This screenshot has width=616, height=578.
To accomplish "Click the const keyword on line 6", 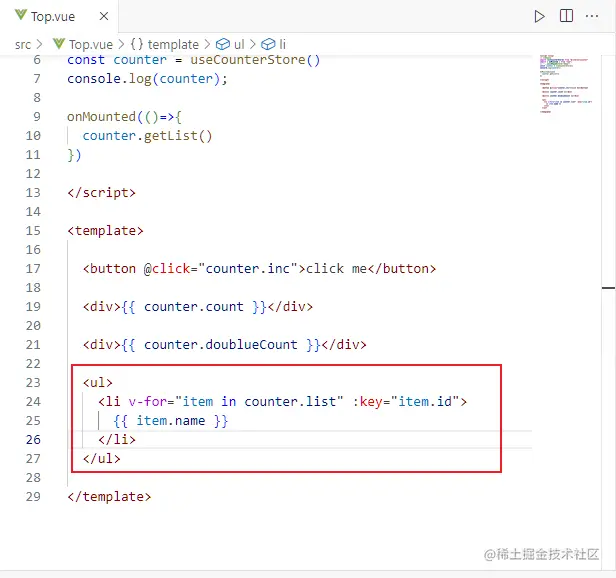I will point(86,60).
